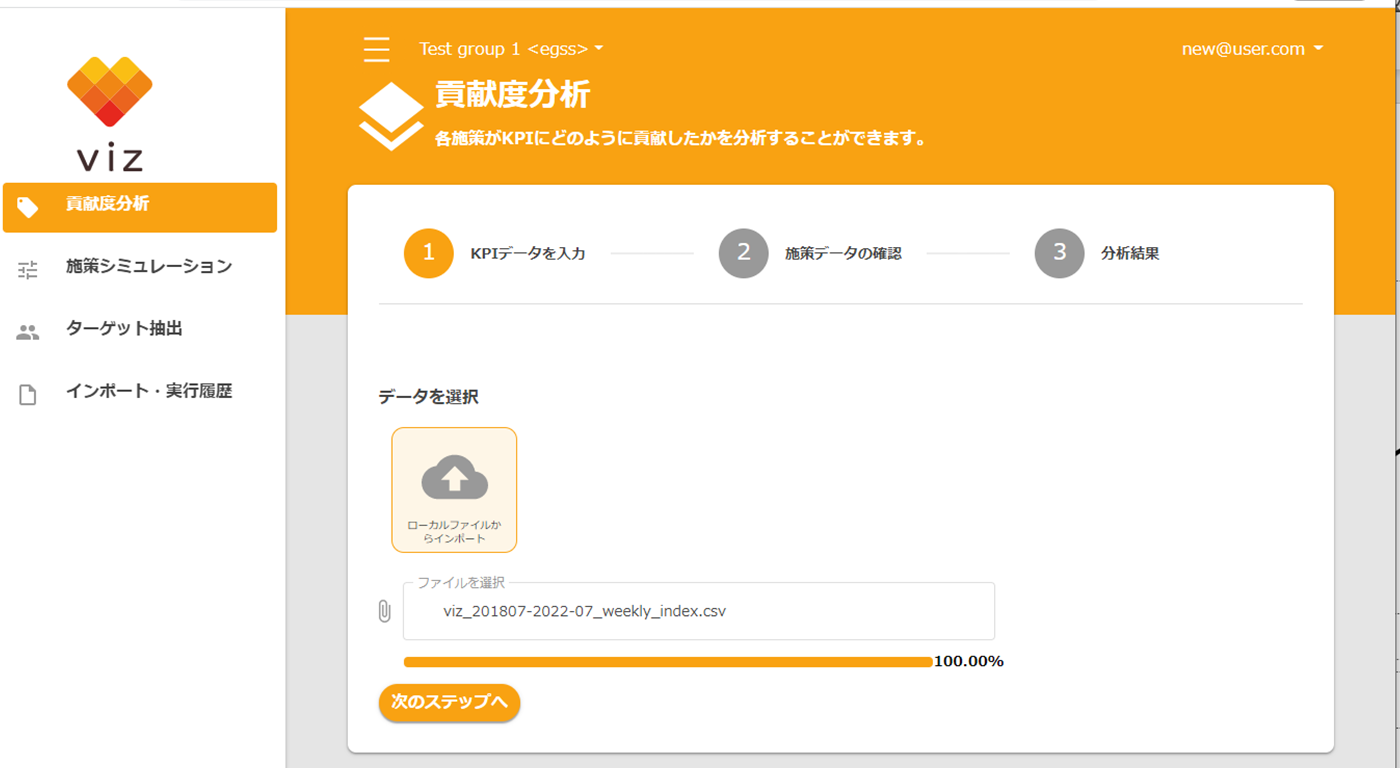
Task: Click the 貢献度分析 page title
Action: 512,95
